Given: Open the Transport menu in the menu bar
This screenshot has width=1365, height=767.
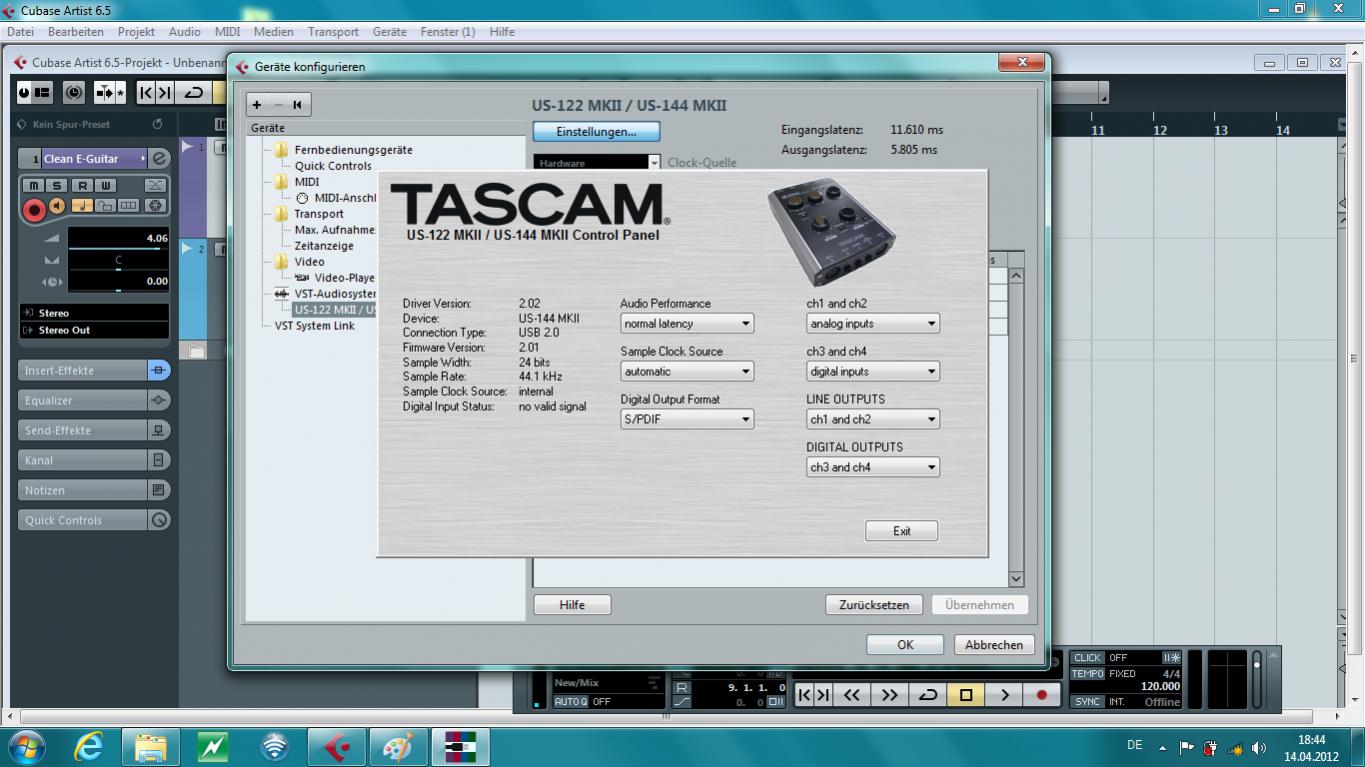Looking at the screenshot, I should pyautogui.click(x=333, y=31).
